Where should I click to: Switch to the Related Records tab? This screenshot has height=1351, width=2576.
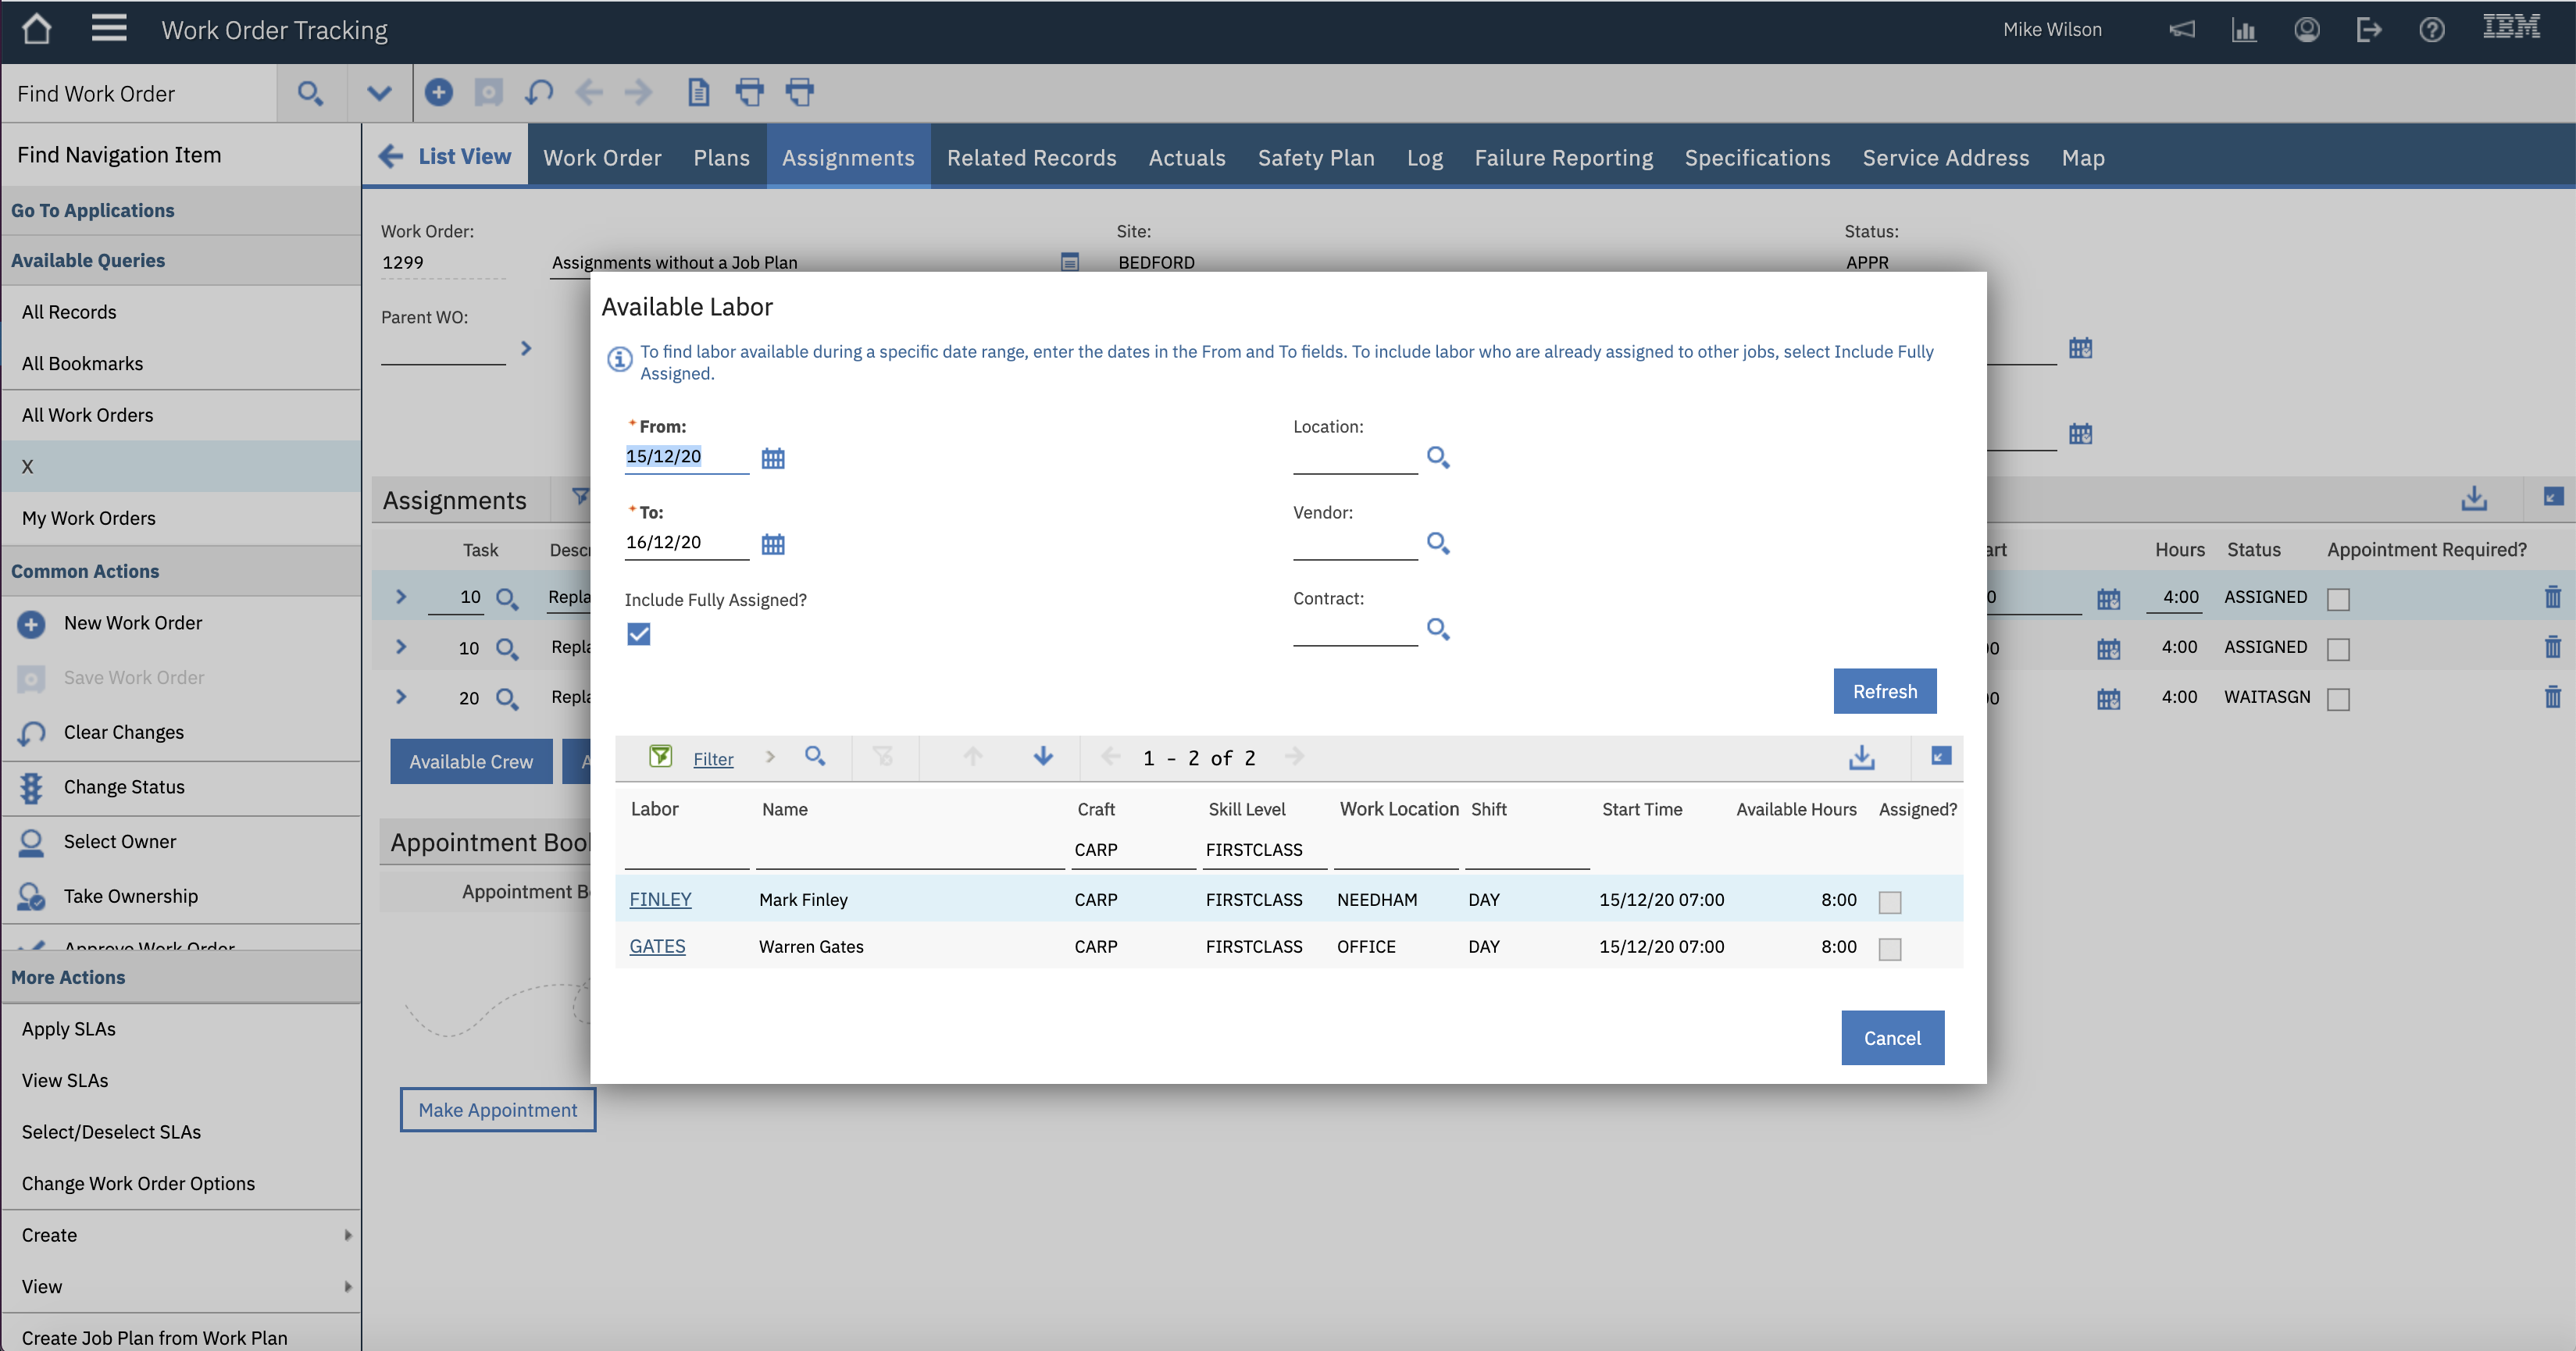point(1031,158)
